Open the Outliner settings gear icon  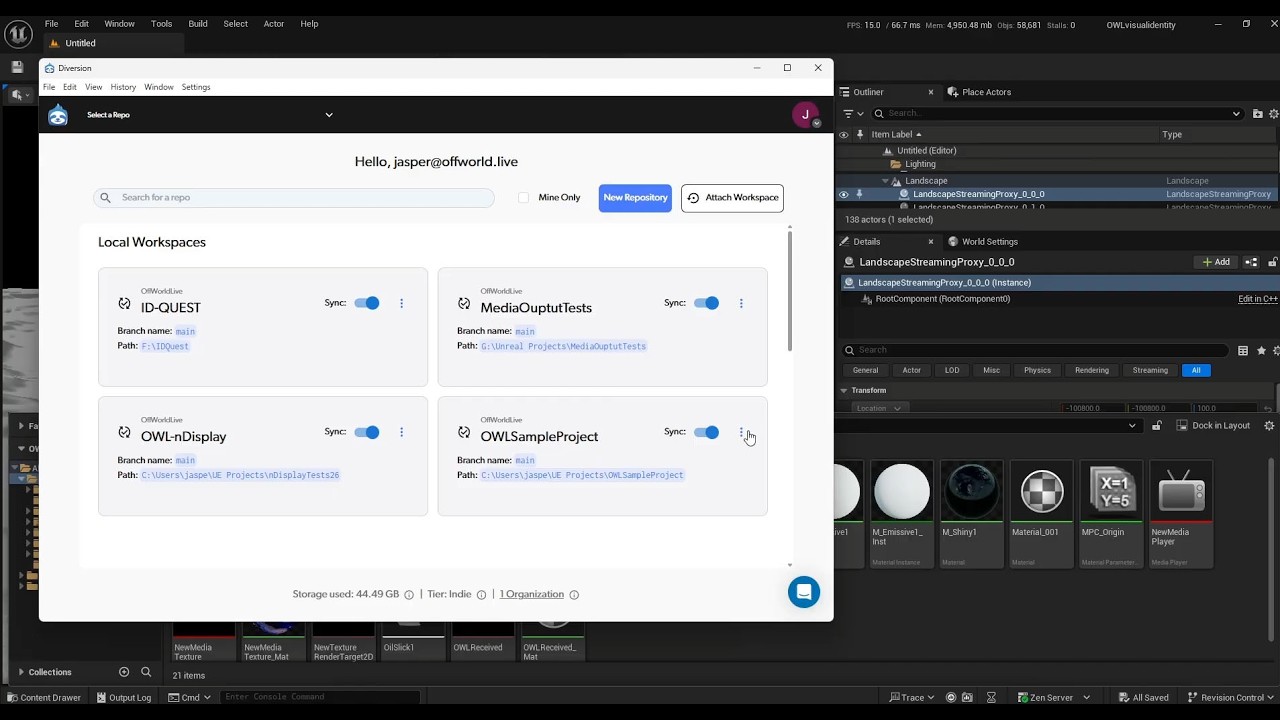pos(1272,114)
